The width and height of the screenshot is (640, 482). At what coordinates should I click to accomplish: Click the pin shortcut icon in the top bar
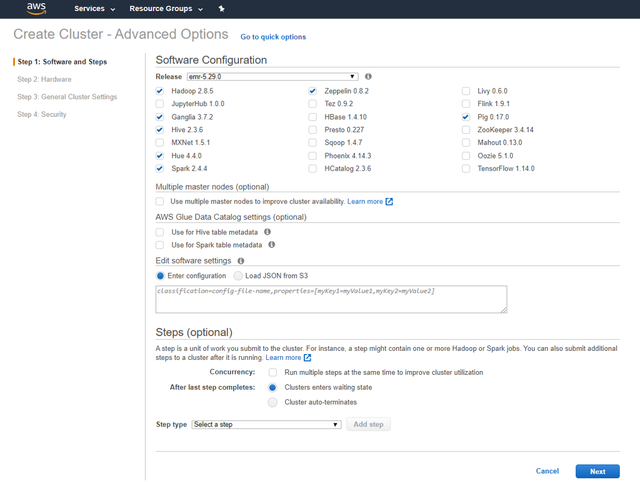222,9
